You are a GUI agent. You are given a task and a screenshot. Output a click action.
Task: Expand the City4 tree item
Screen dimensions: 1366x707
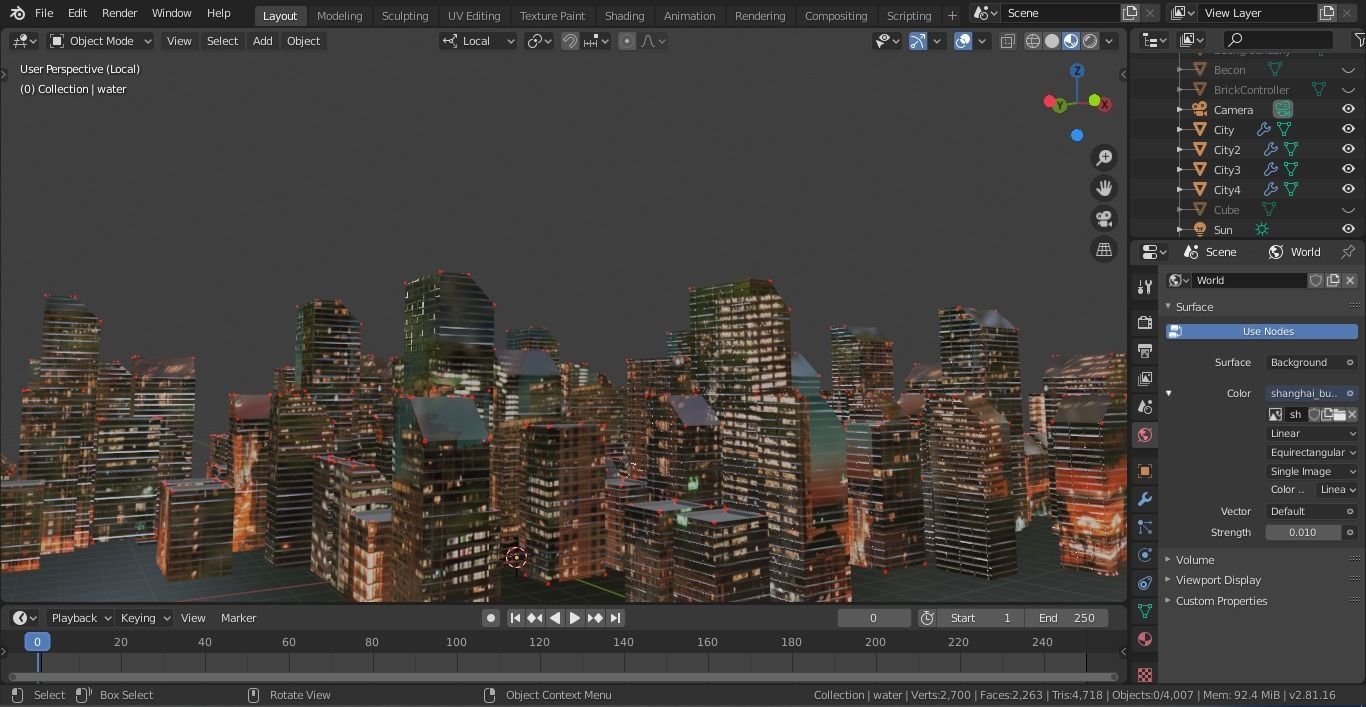(1180, 190)
